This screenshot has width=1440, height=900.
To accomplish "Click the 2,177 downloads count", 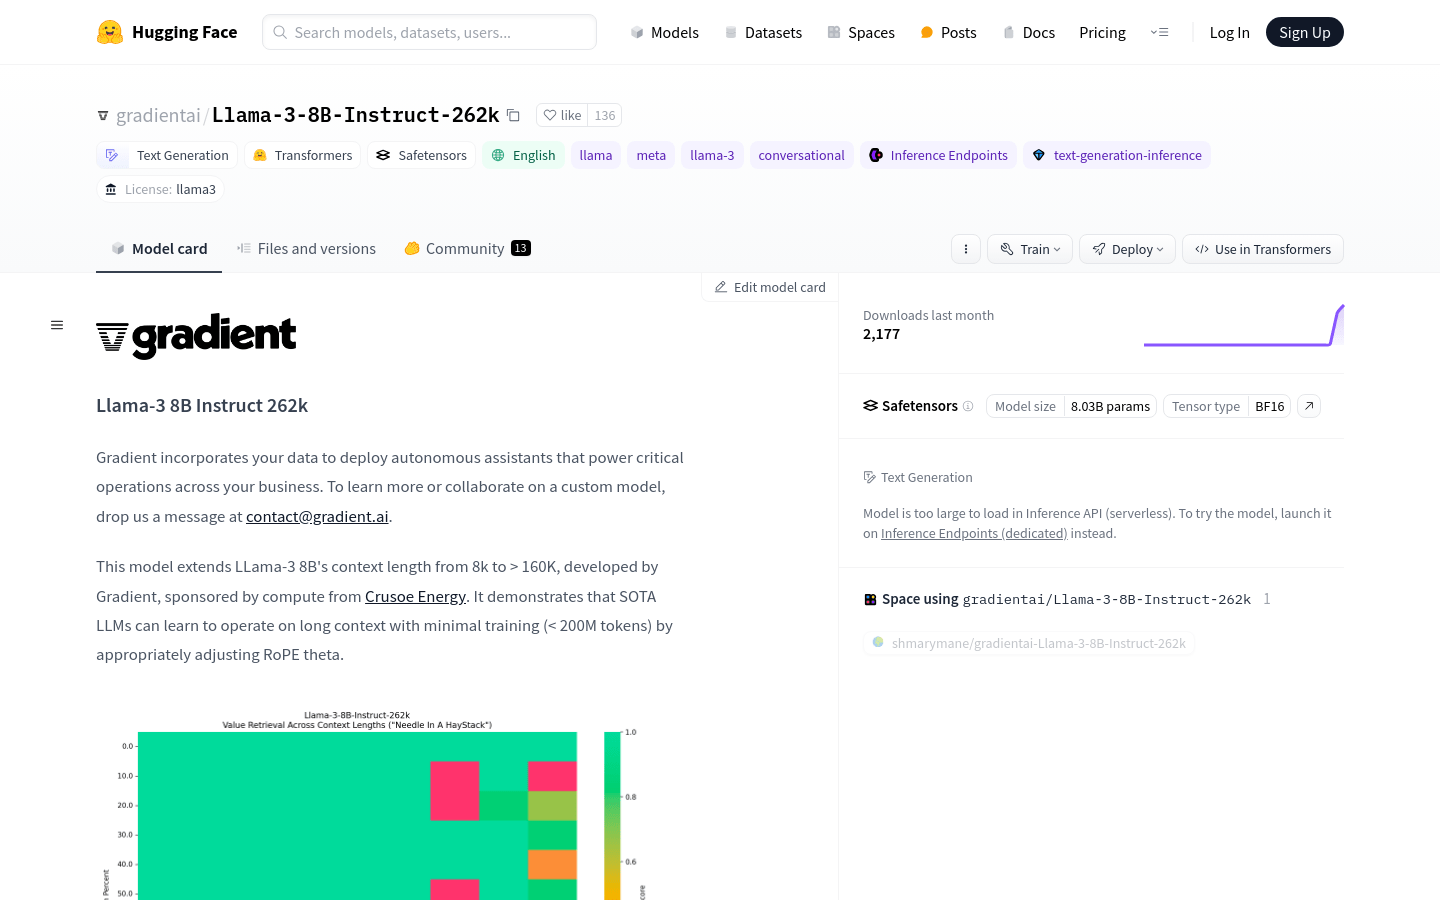I will pos(881,334).
